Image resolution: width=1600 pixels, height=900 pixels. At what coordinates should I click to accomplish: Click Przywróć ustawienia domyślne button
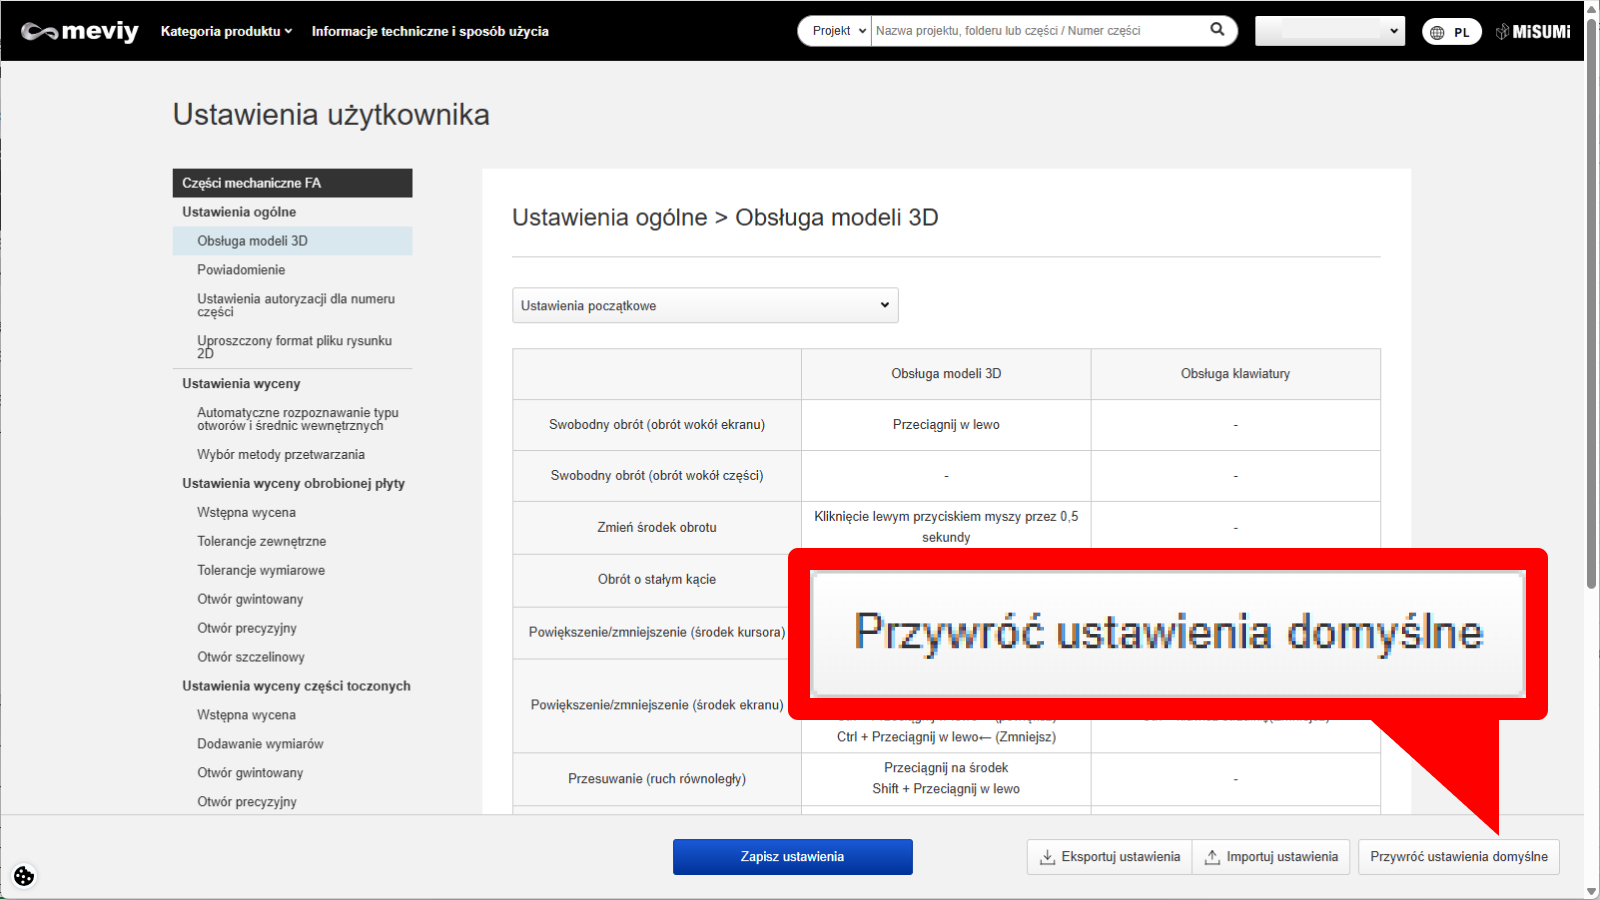point(1458,857)
